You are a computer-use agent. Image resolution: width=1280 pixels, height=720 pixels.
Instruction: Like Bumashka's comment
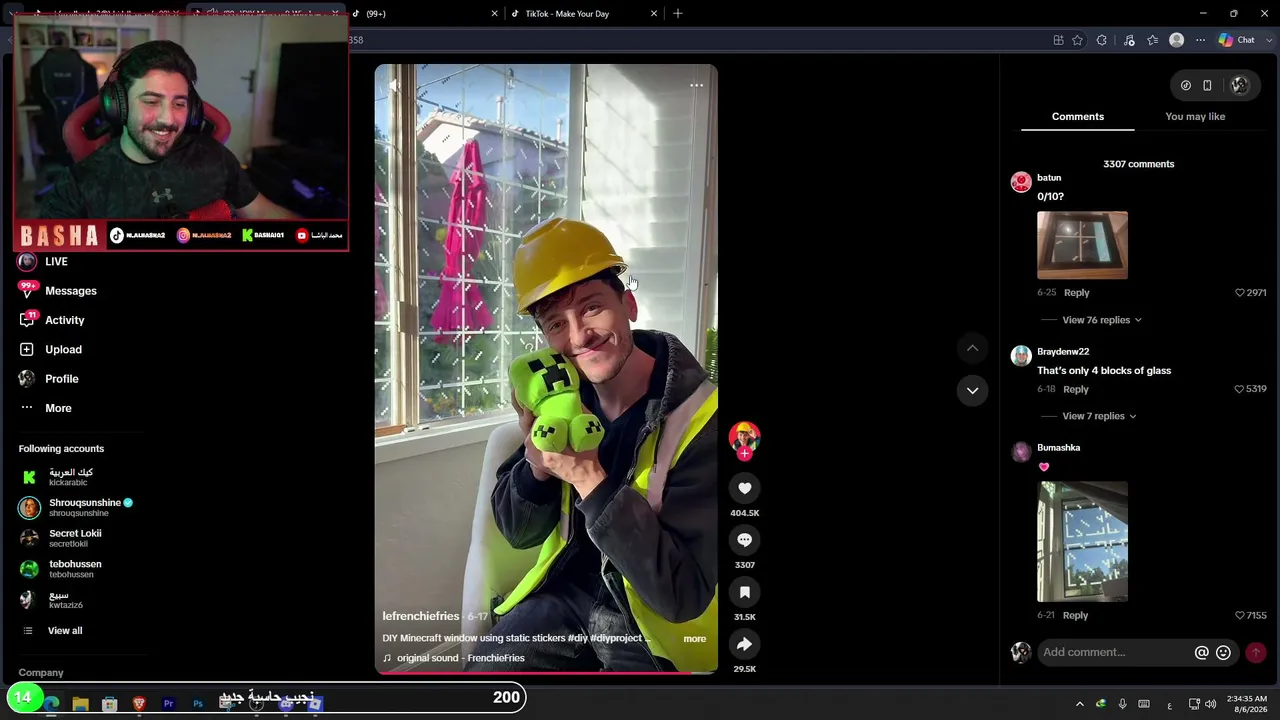1240,616
